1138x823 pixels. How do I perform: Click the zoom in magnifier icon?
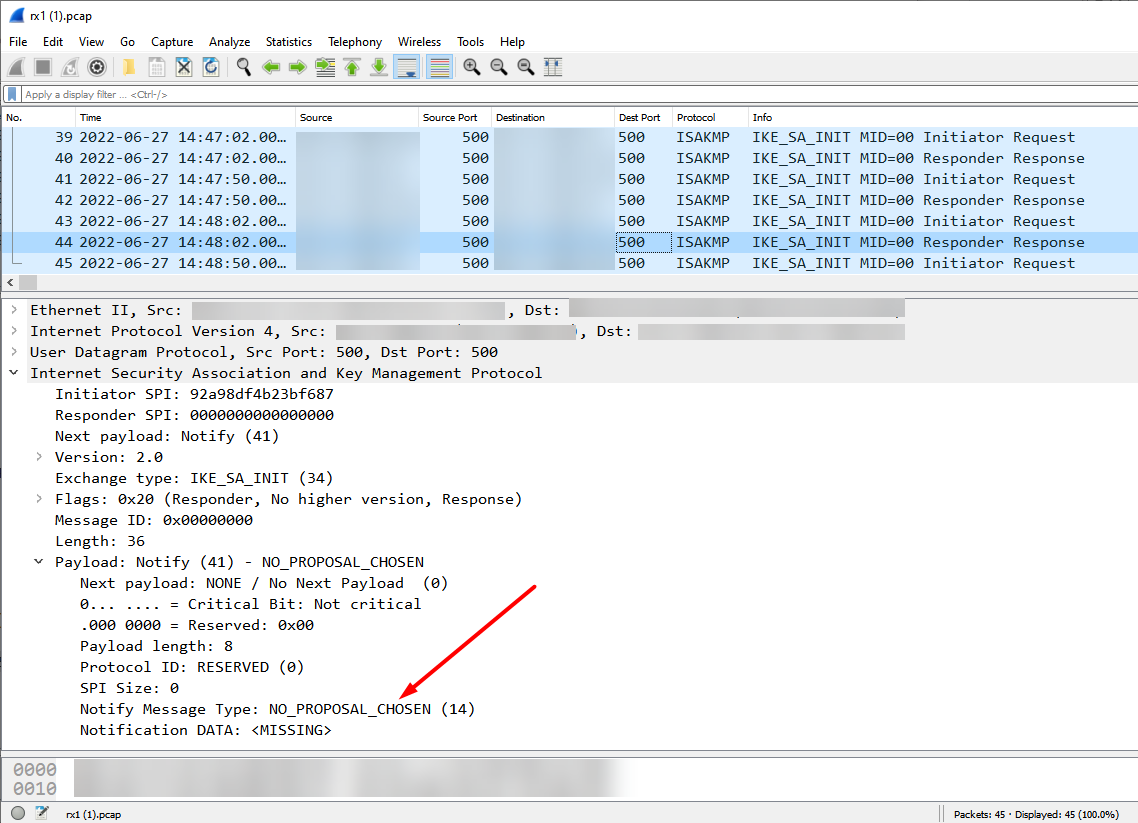click(x=472, y=66)
